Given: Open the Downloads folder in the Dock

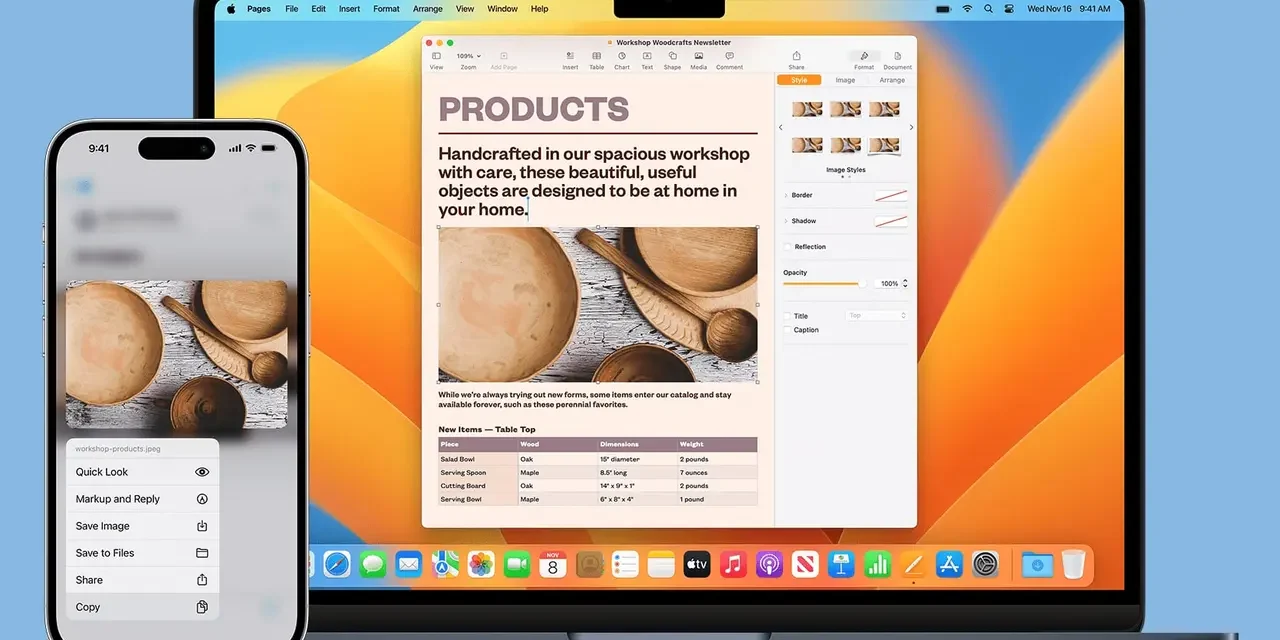Looking at the screenshot, I should click(1037, 564).
